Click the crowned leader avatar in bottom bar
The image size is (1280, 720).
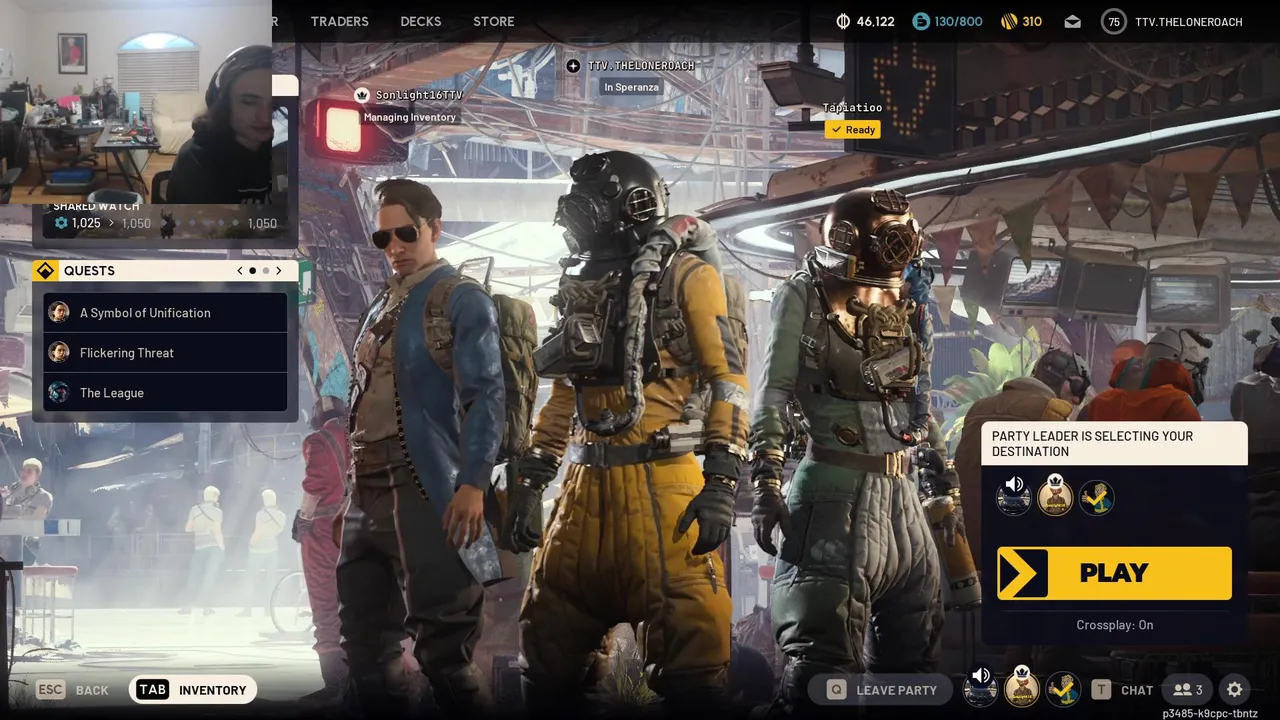[x=1021, y=688]
